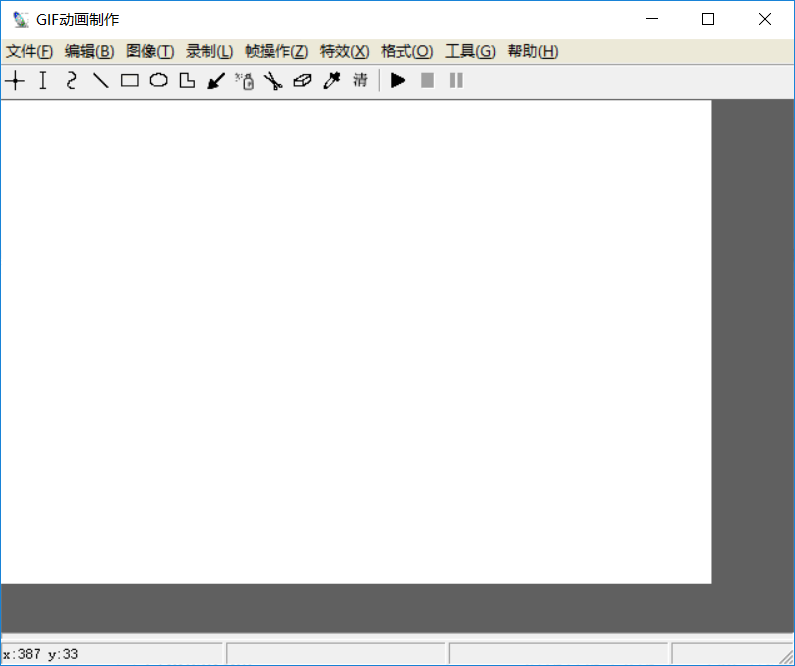Viewport: 795px width, 666px height.
Task: Open the 工具(G) menu
Action: point(471,51)
